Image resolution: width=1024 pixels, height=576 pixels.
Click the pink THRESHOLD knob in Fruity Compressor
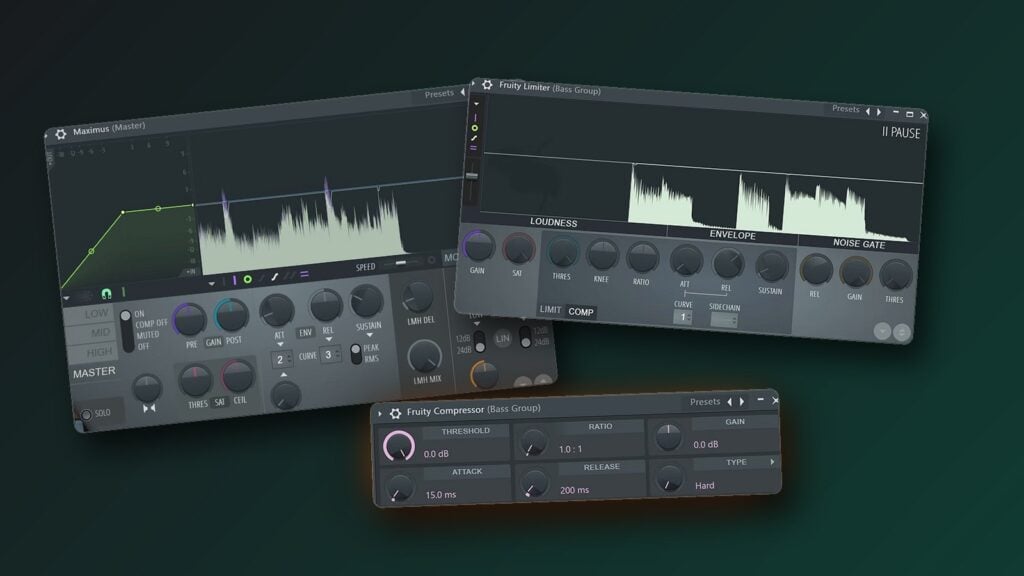pyautogui.click(x=399, y=445)
